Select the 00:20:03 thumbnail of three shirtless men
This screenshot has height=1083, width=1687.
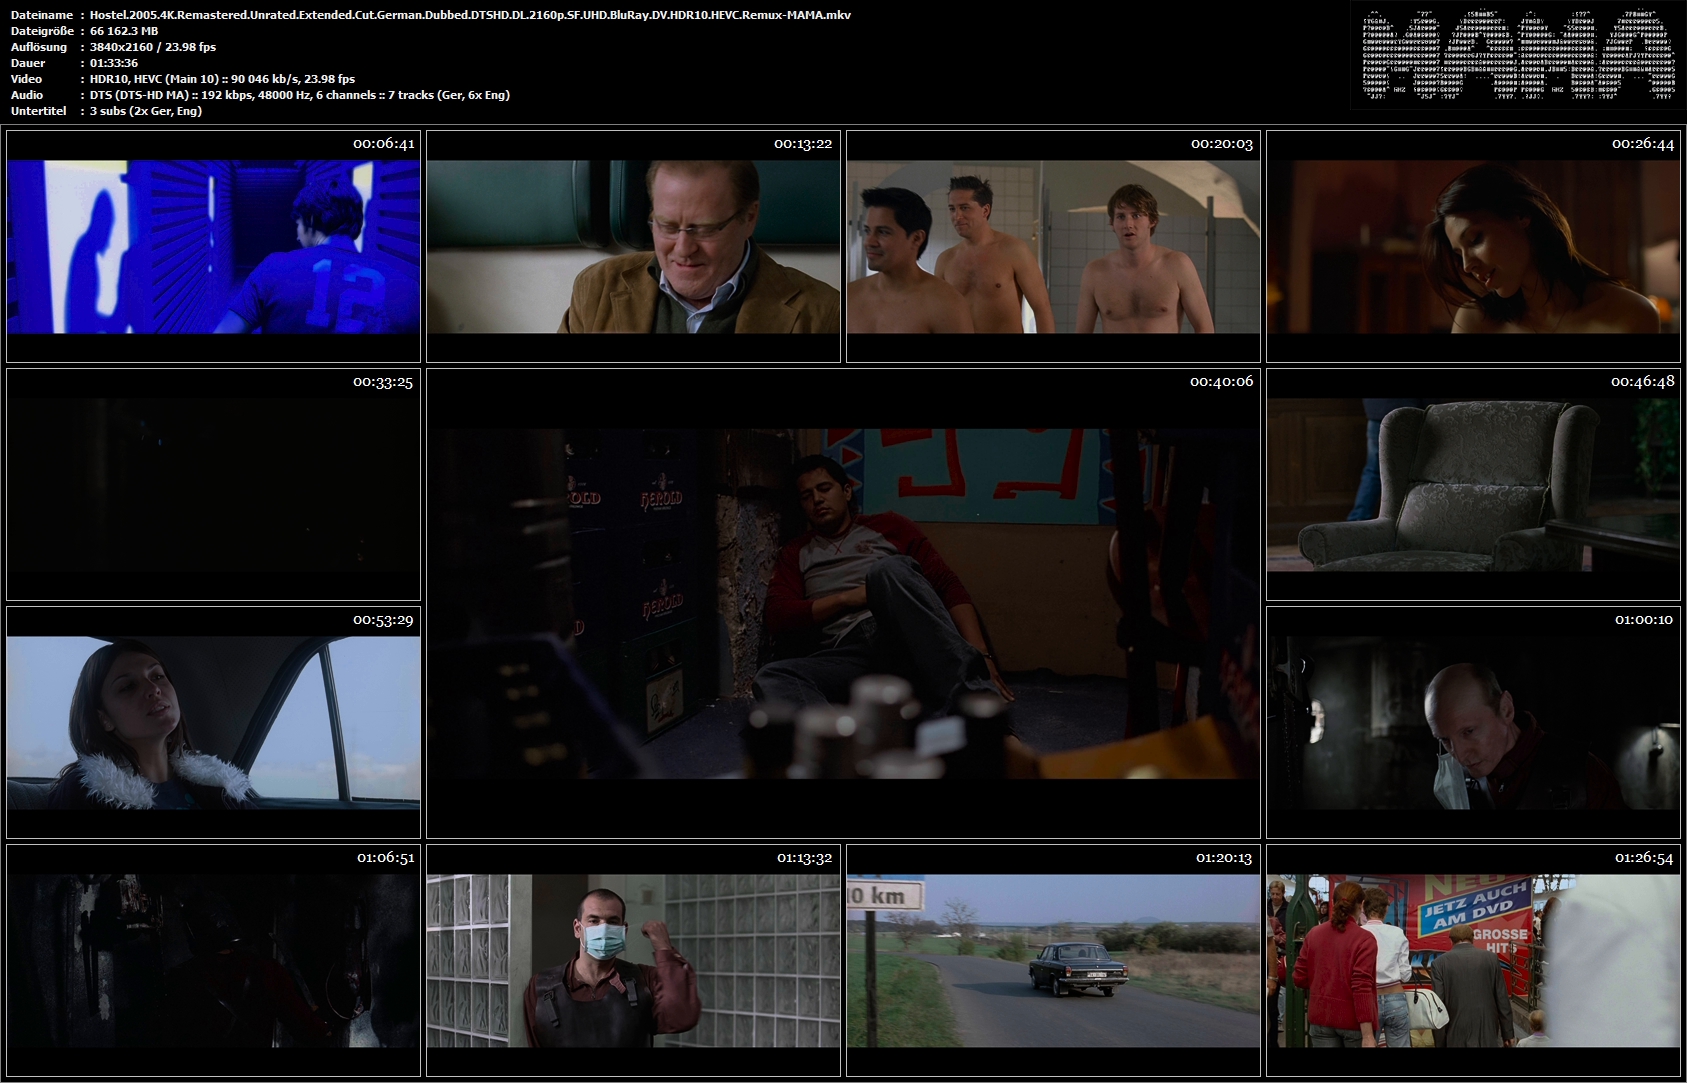coord(1053,246)
